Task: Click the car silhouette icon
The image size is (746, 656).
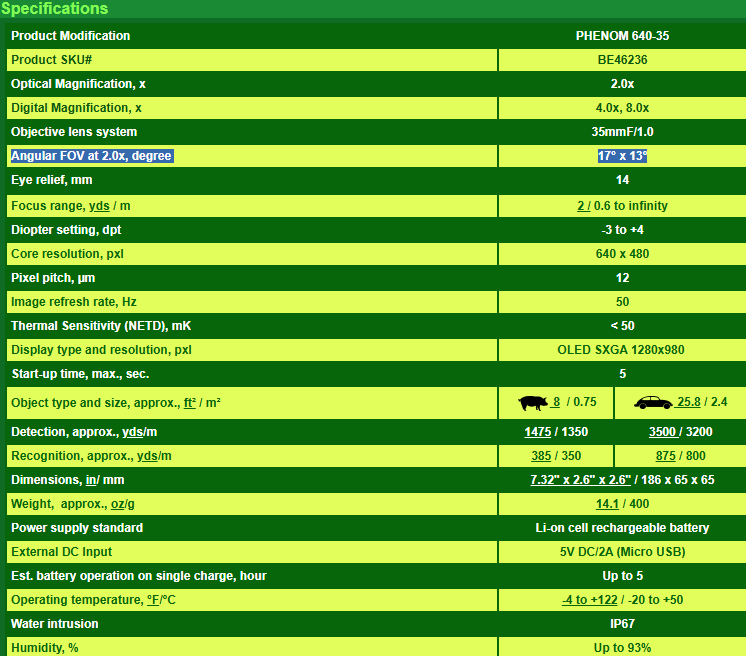Action: click(x=651, y=403)
